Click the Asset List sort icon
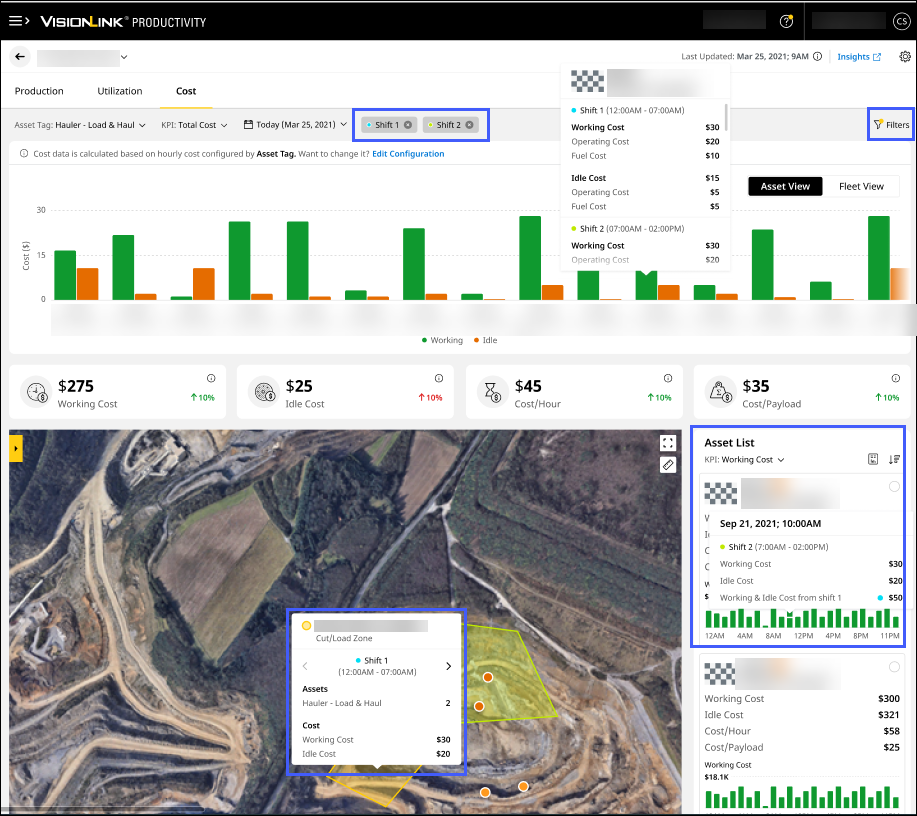This screenshot has height=816, width=917. [x=894, y=459]
